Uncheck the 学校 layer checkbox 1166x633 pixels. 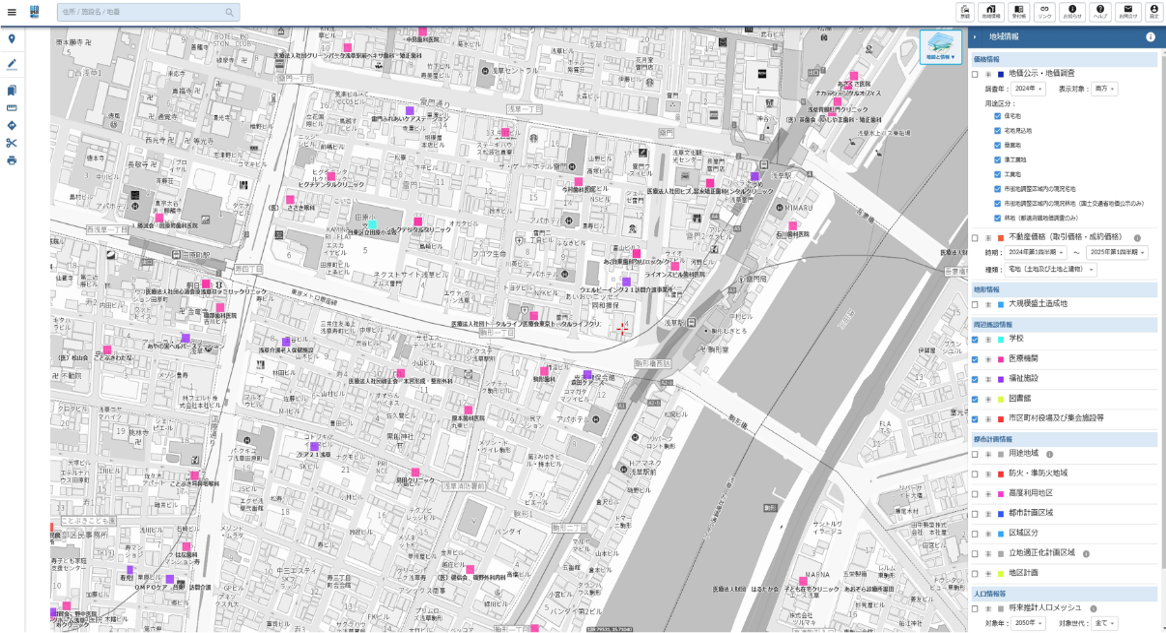click(975, 340)
